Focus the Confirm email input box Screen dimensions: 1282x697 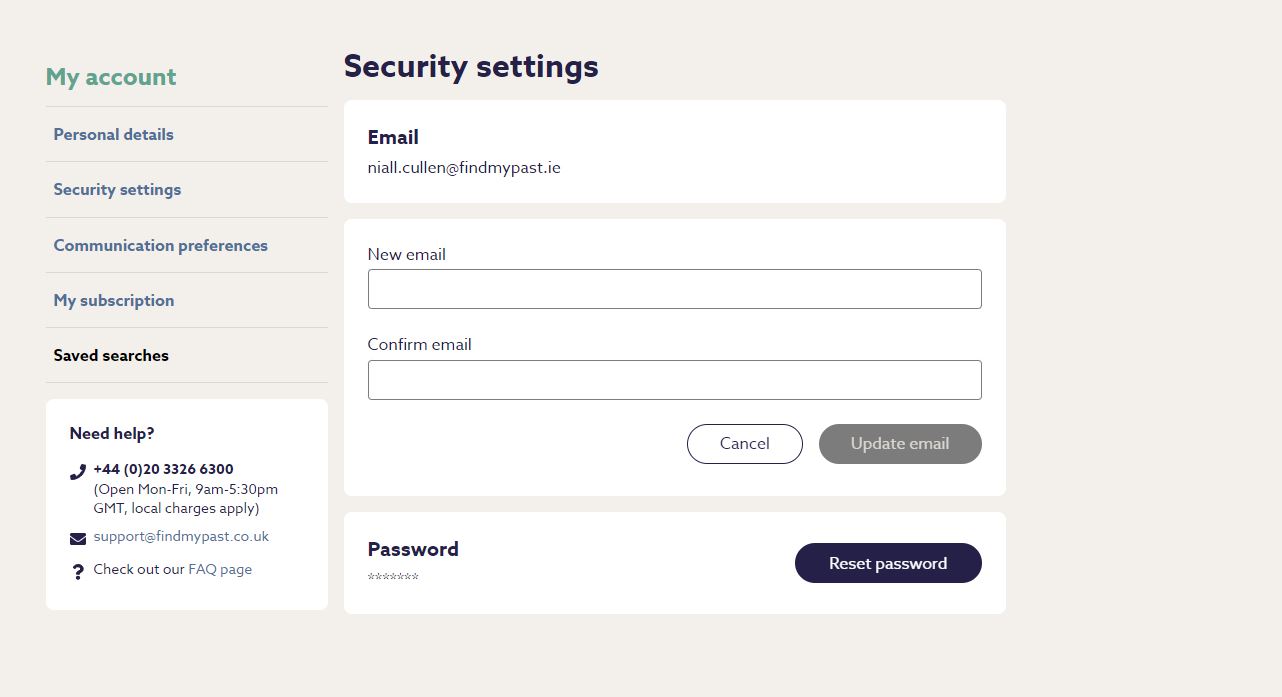tap(674, 380)
